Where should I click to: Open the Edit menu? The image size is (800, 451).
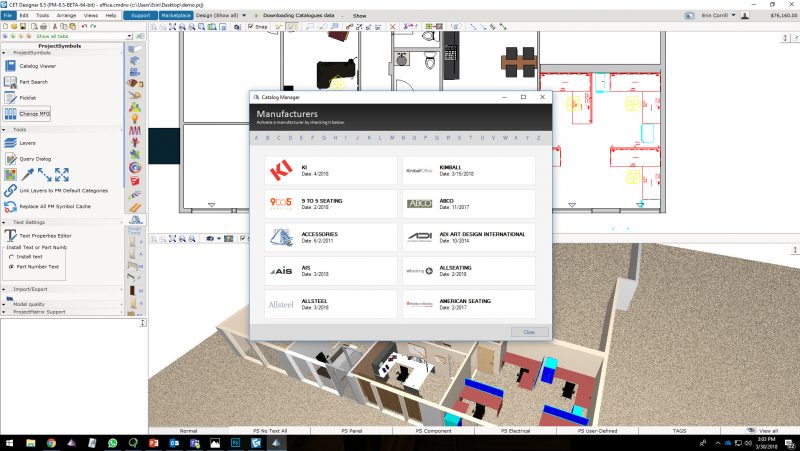tap(24, 15)
